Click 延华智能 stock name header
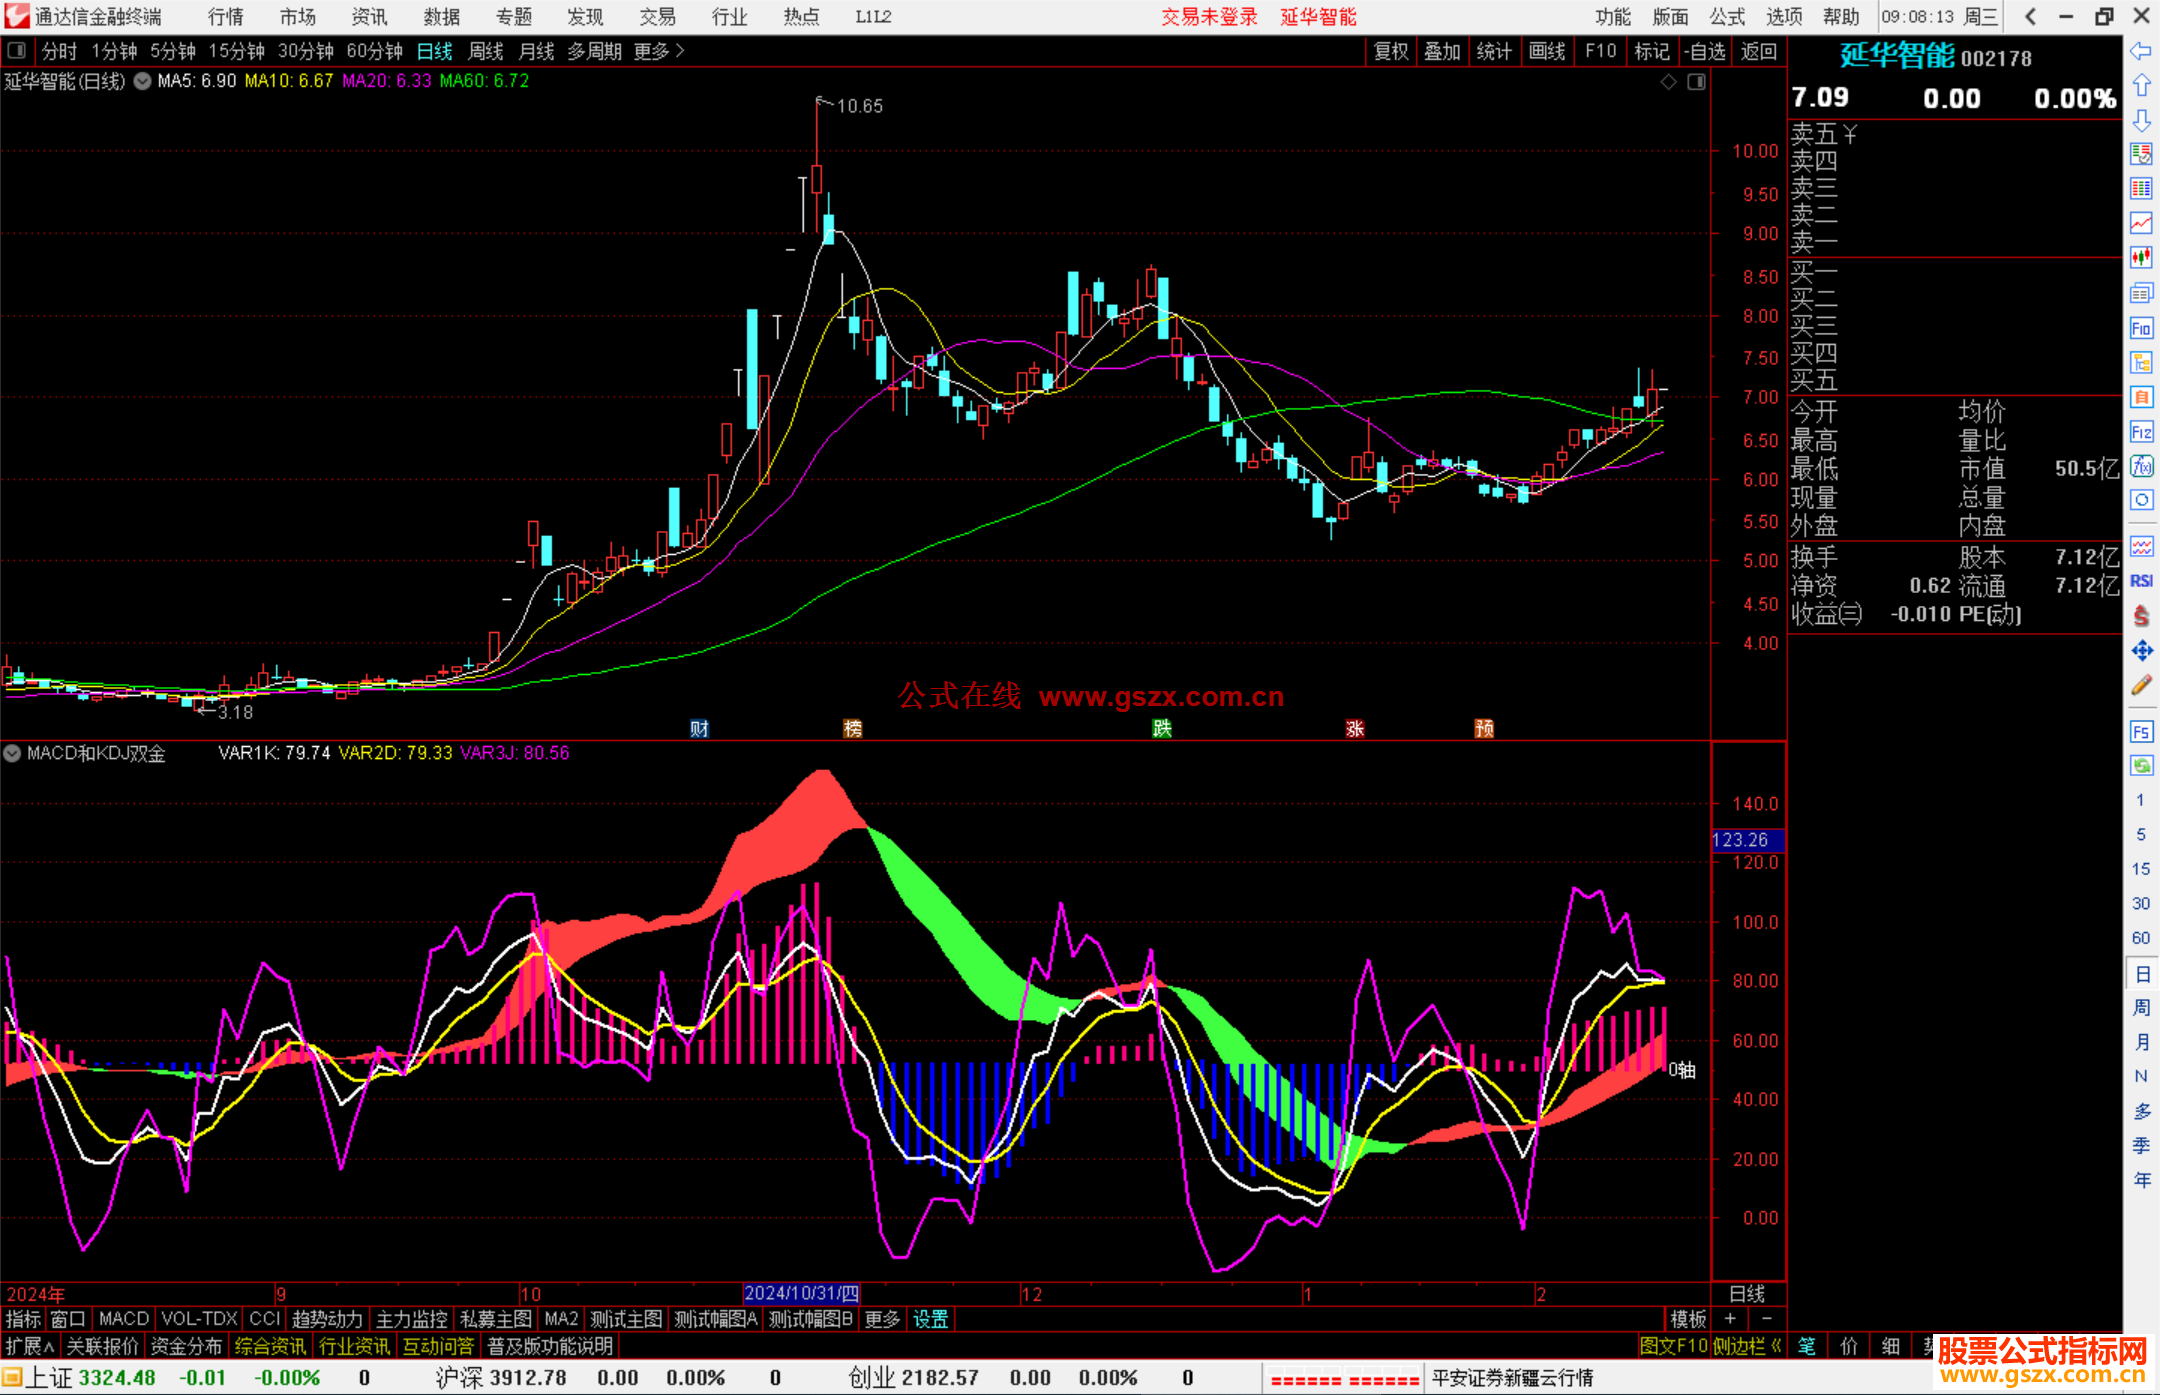Image resolution: width=2160 pixels, height=1395 pixels. tap(1897, 56)
